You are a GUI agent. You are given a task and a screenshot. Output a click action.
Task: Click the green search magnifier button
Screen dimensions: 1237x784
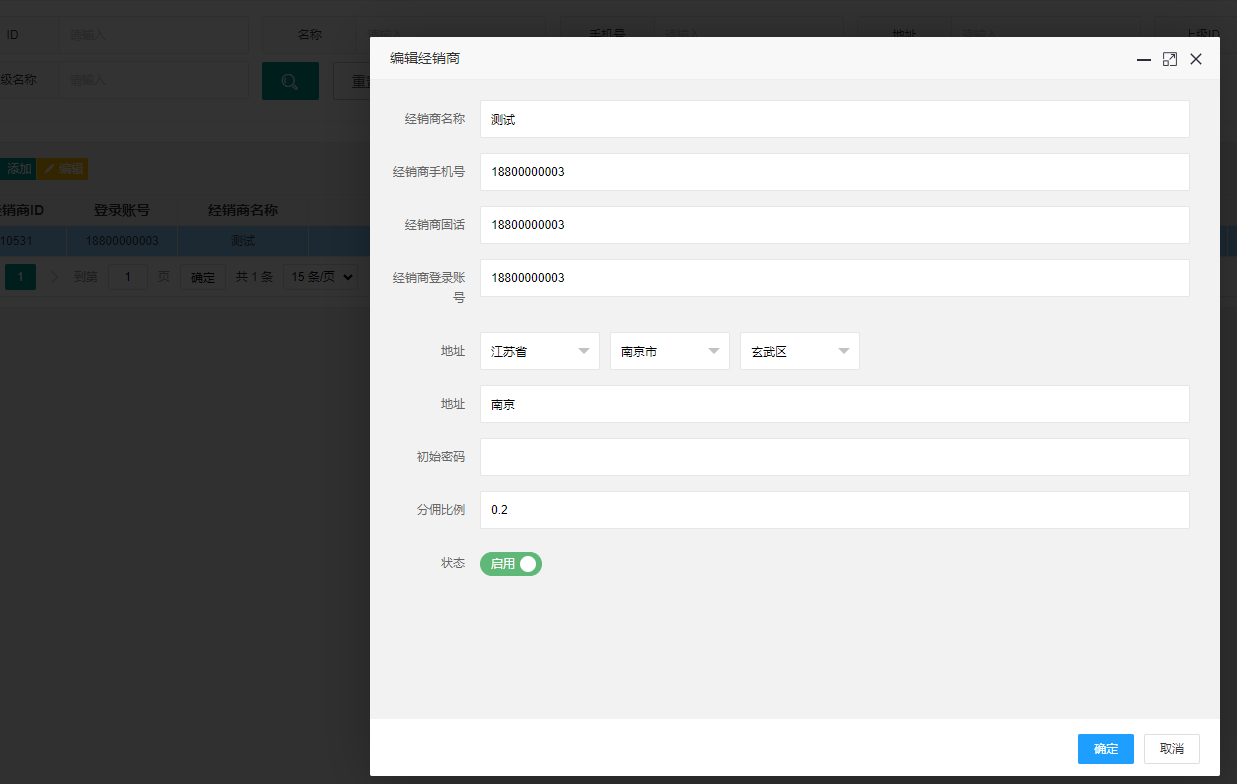coord(290,81)
